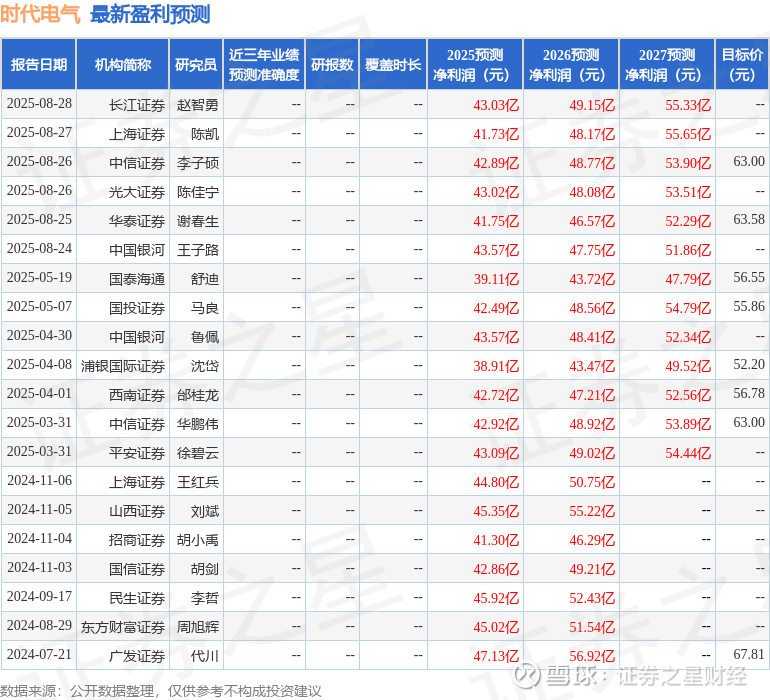Viewport: 770px width, 700px height.
Task: Click the 时代电气 title text
Action: pyautogui.click(x=40, y=14)
